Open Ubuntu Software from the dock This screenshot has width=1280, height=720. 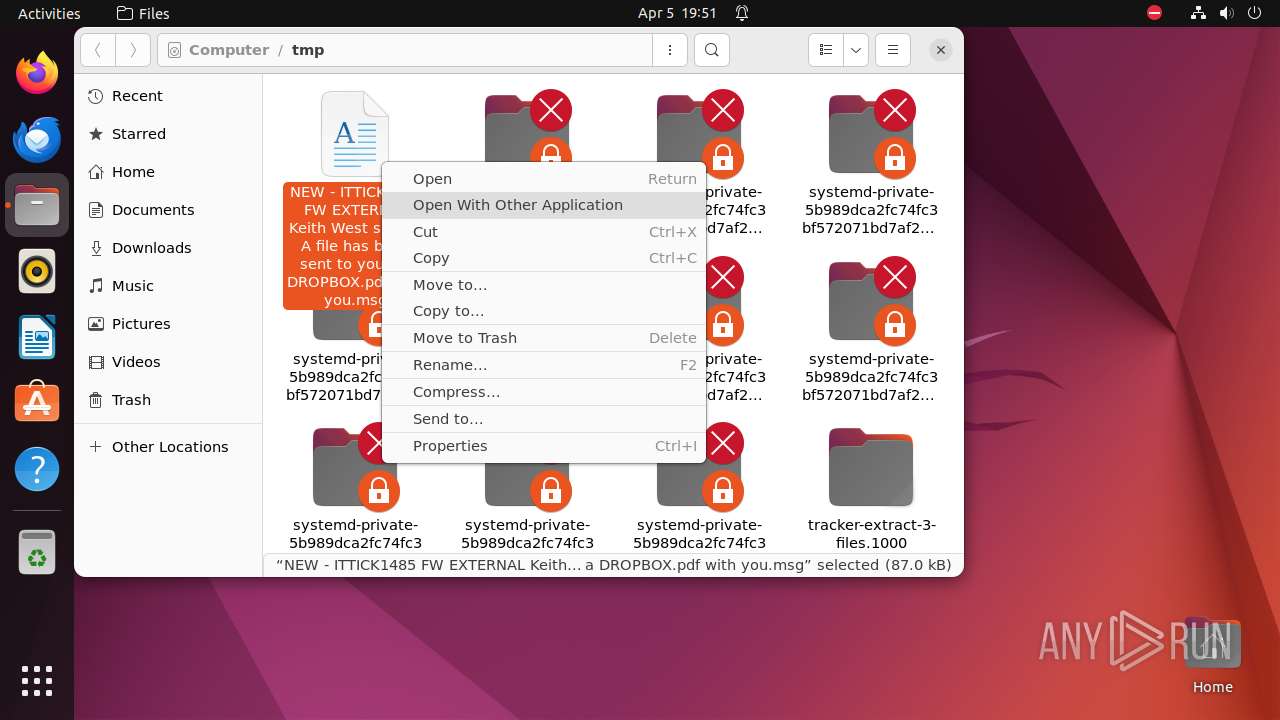37,403
